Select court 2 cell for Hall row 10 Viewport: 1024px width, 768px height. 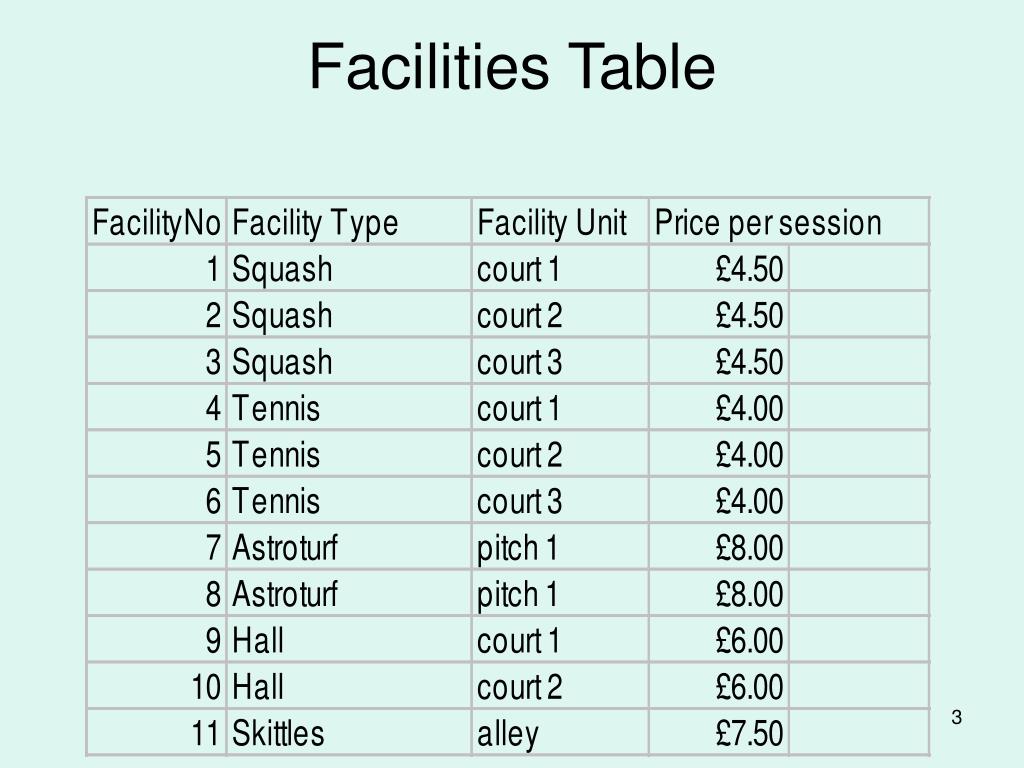(560, 686)
